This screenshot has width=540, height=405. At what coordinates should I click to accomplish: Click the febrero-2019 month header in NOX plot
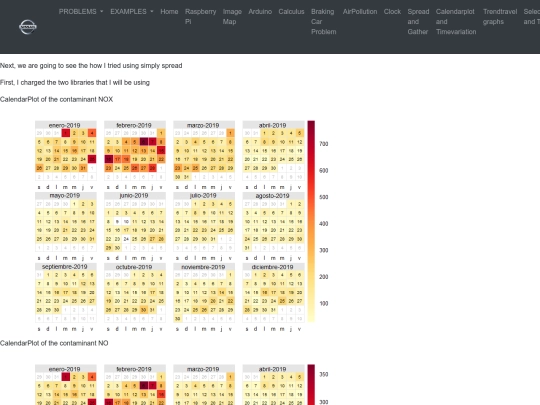coord(135,125)
